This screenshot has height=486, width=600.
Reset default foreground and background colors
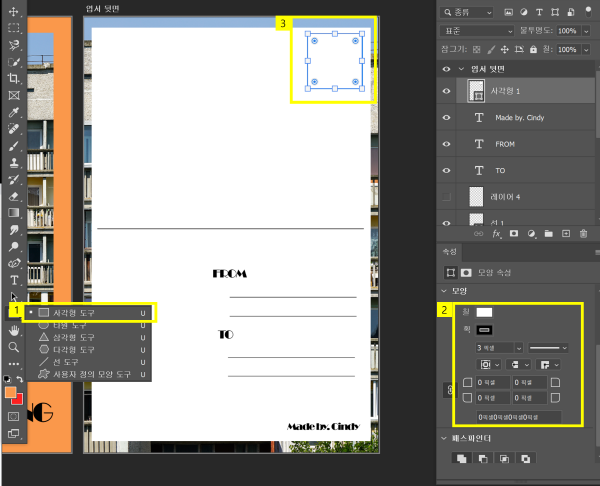tap(7, 379)
